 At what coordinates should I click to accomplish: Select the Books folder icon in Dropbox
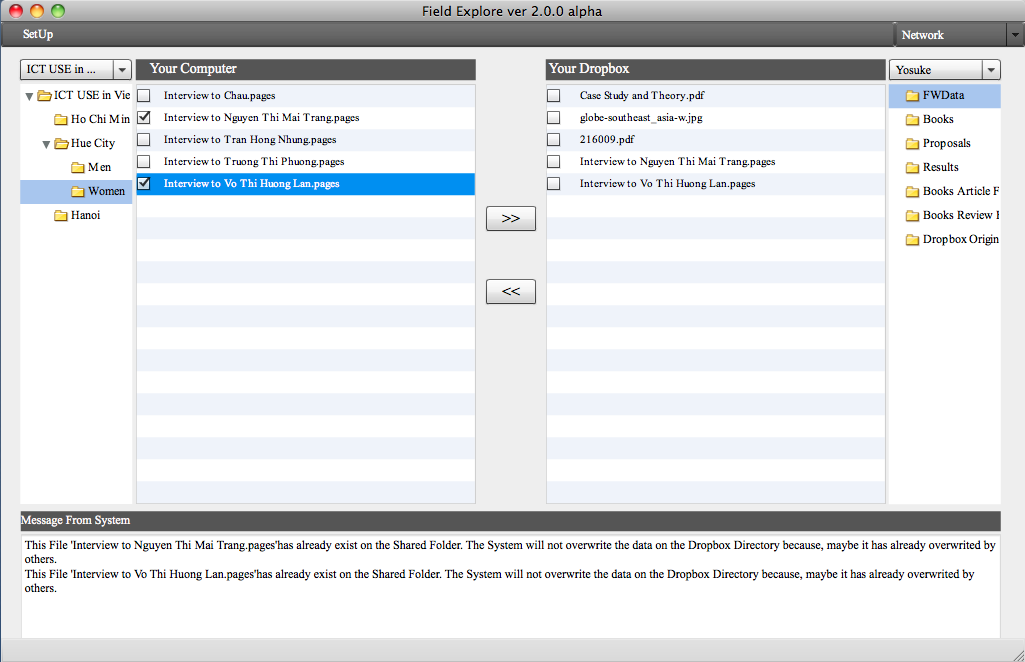(912, 120)
